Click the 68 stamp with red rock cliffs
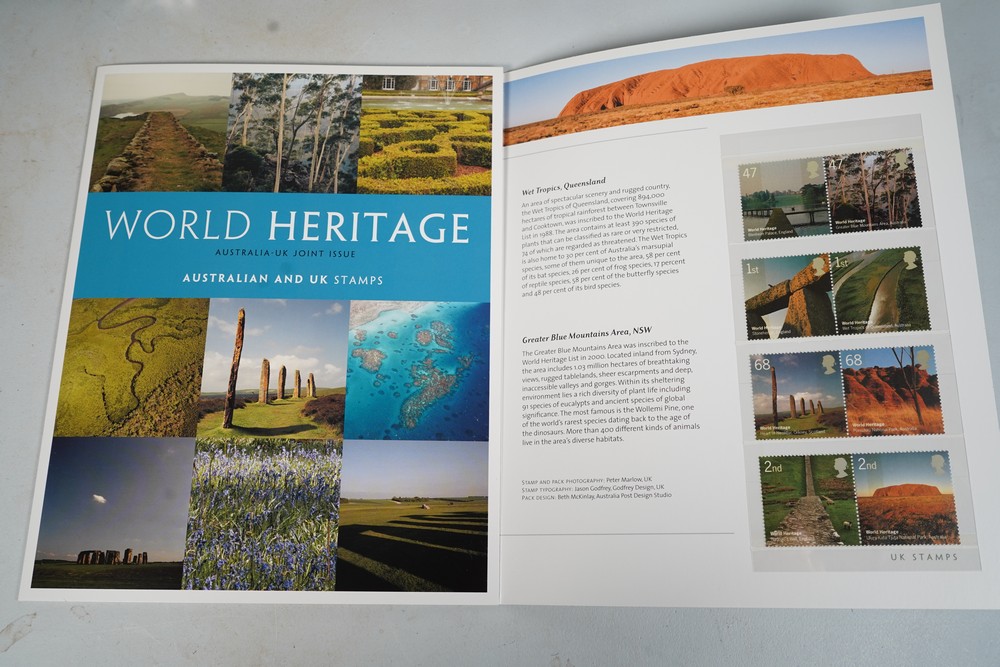Screen dimensions: 1000x667 click(892, 391)
